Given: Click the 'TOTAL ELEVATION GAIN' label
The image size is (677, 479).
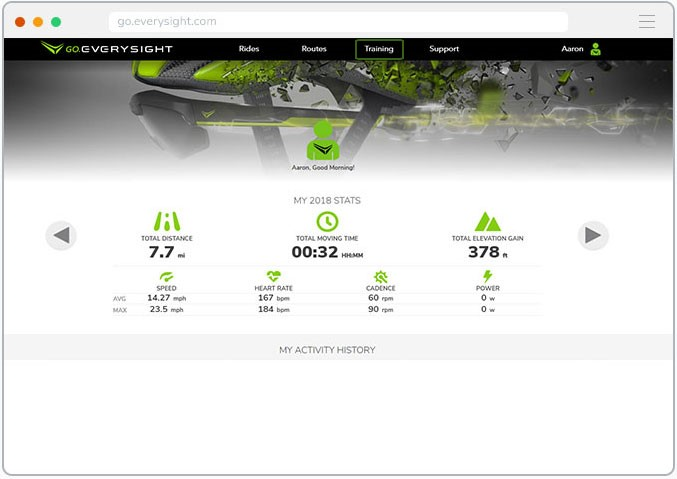Looking at the screenshot, I should pos(487,238).
